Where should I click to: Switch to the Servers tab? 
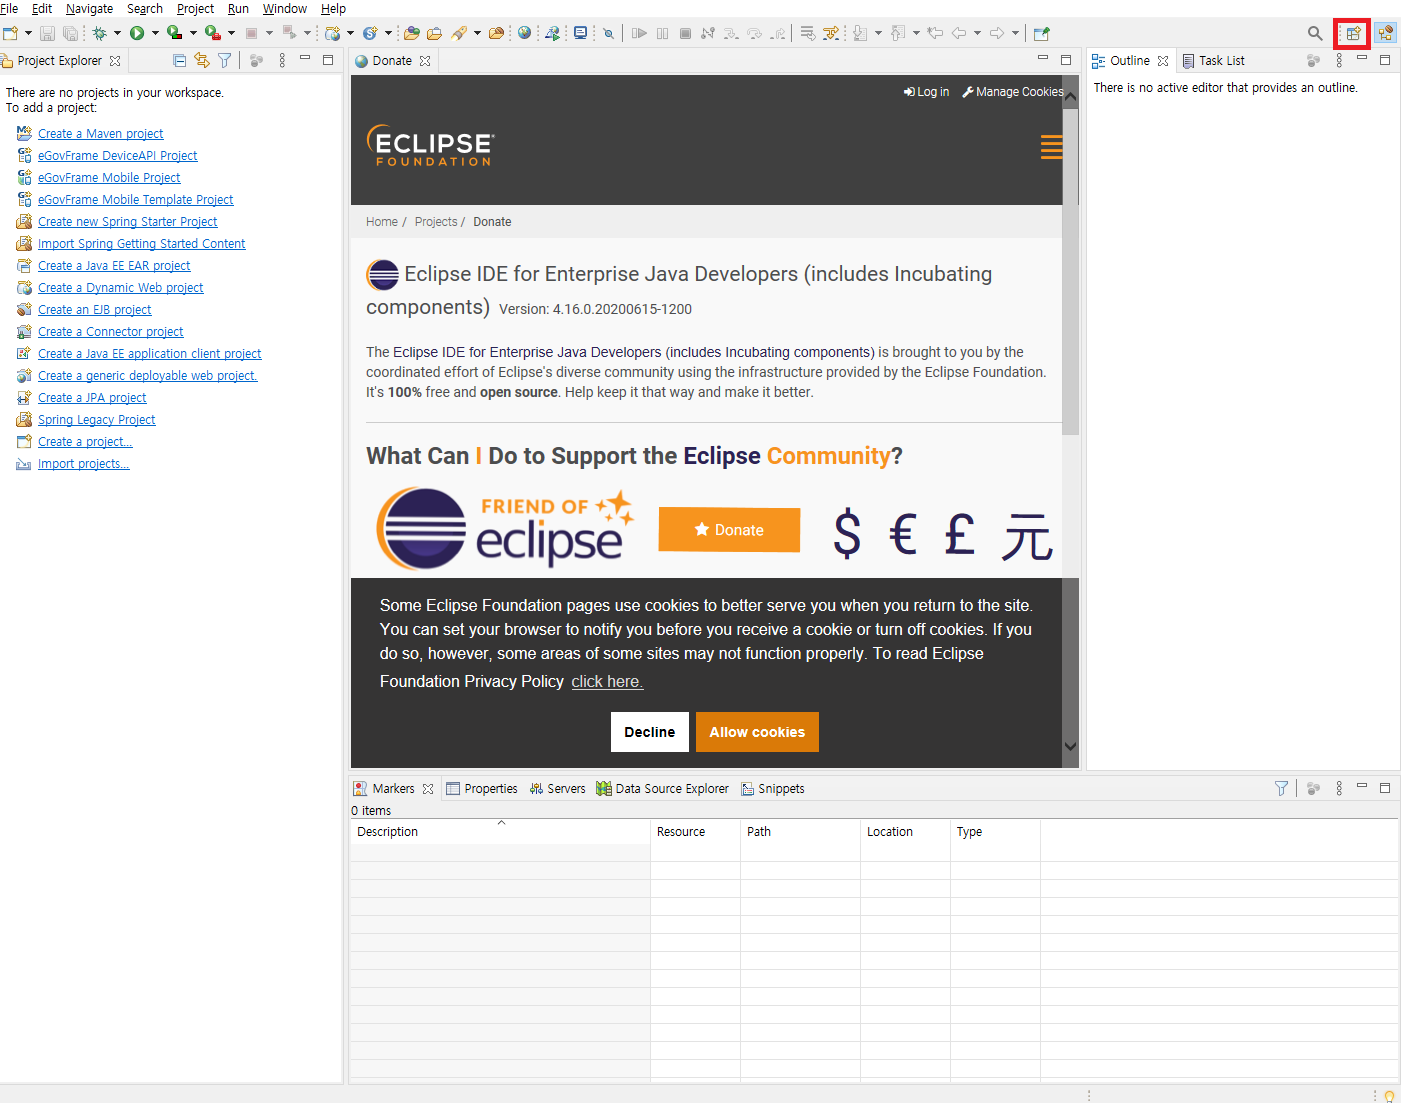point(557,788)
